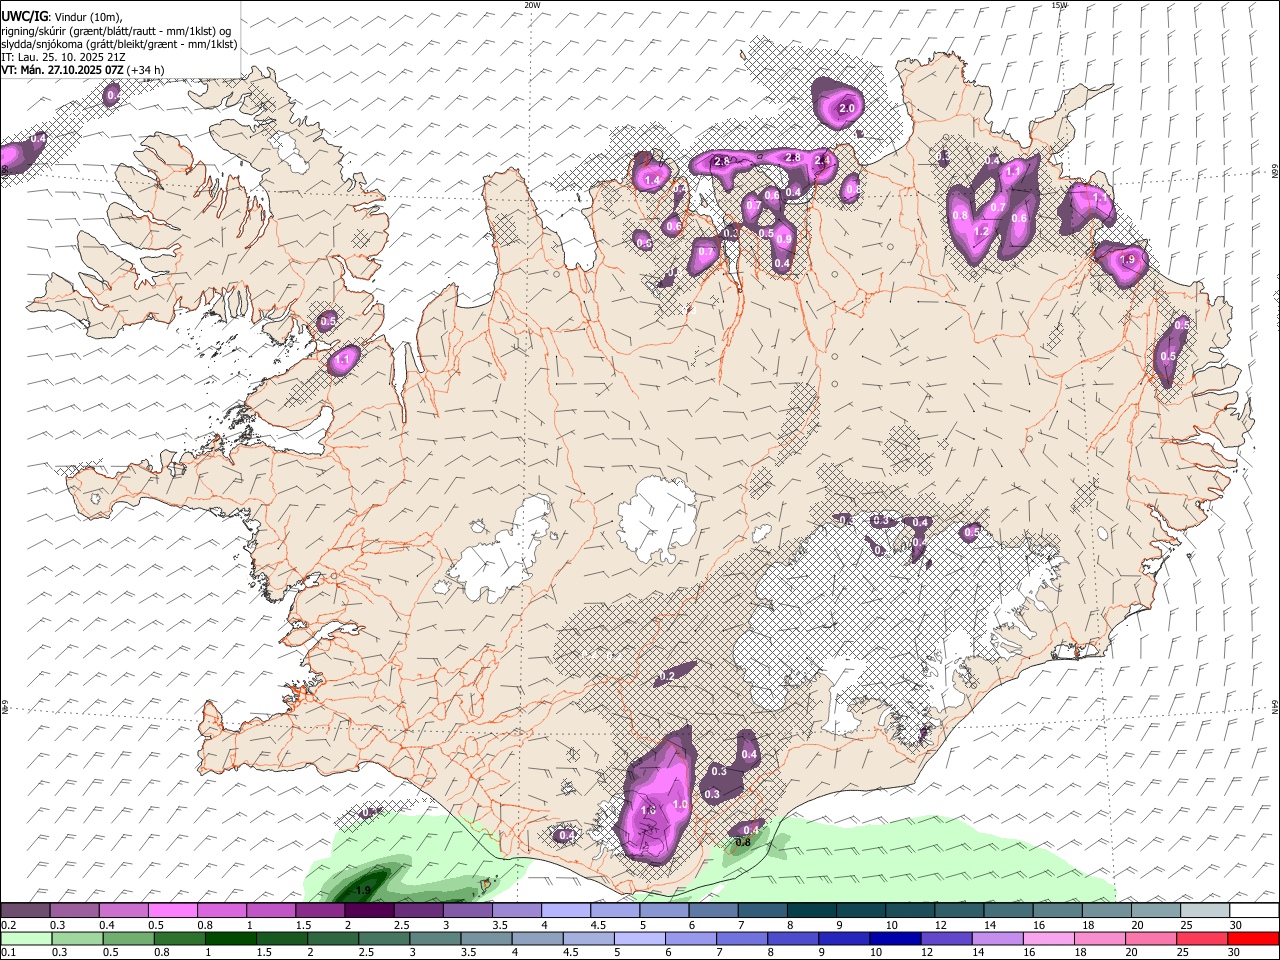Click the 1.9 rain value in the green area
Screen dimensions: 1280x960
[x=363, y=890]
